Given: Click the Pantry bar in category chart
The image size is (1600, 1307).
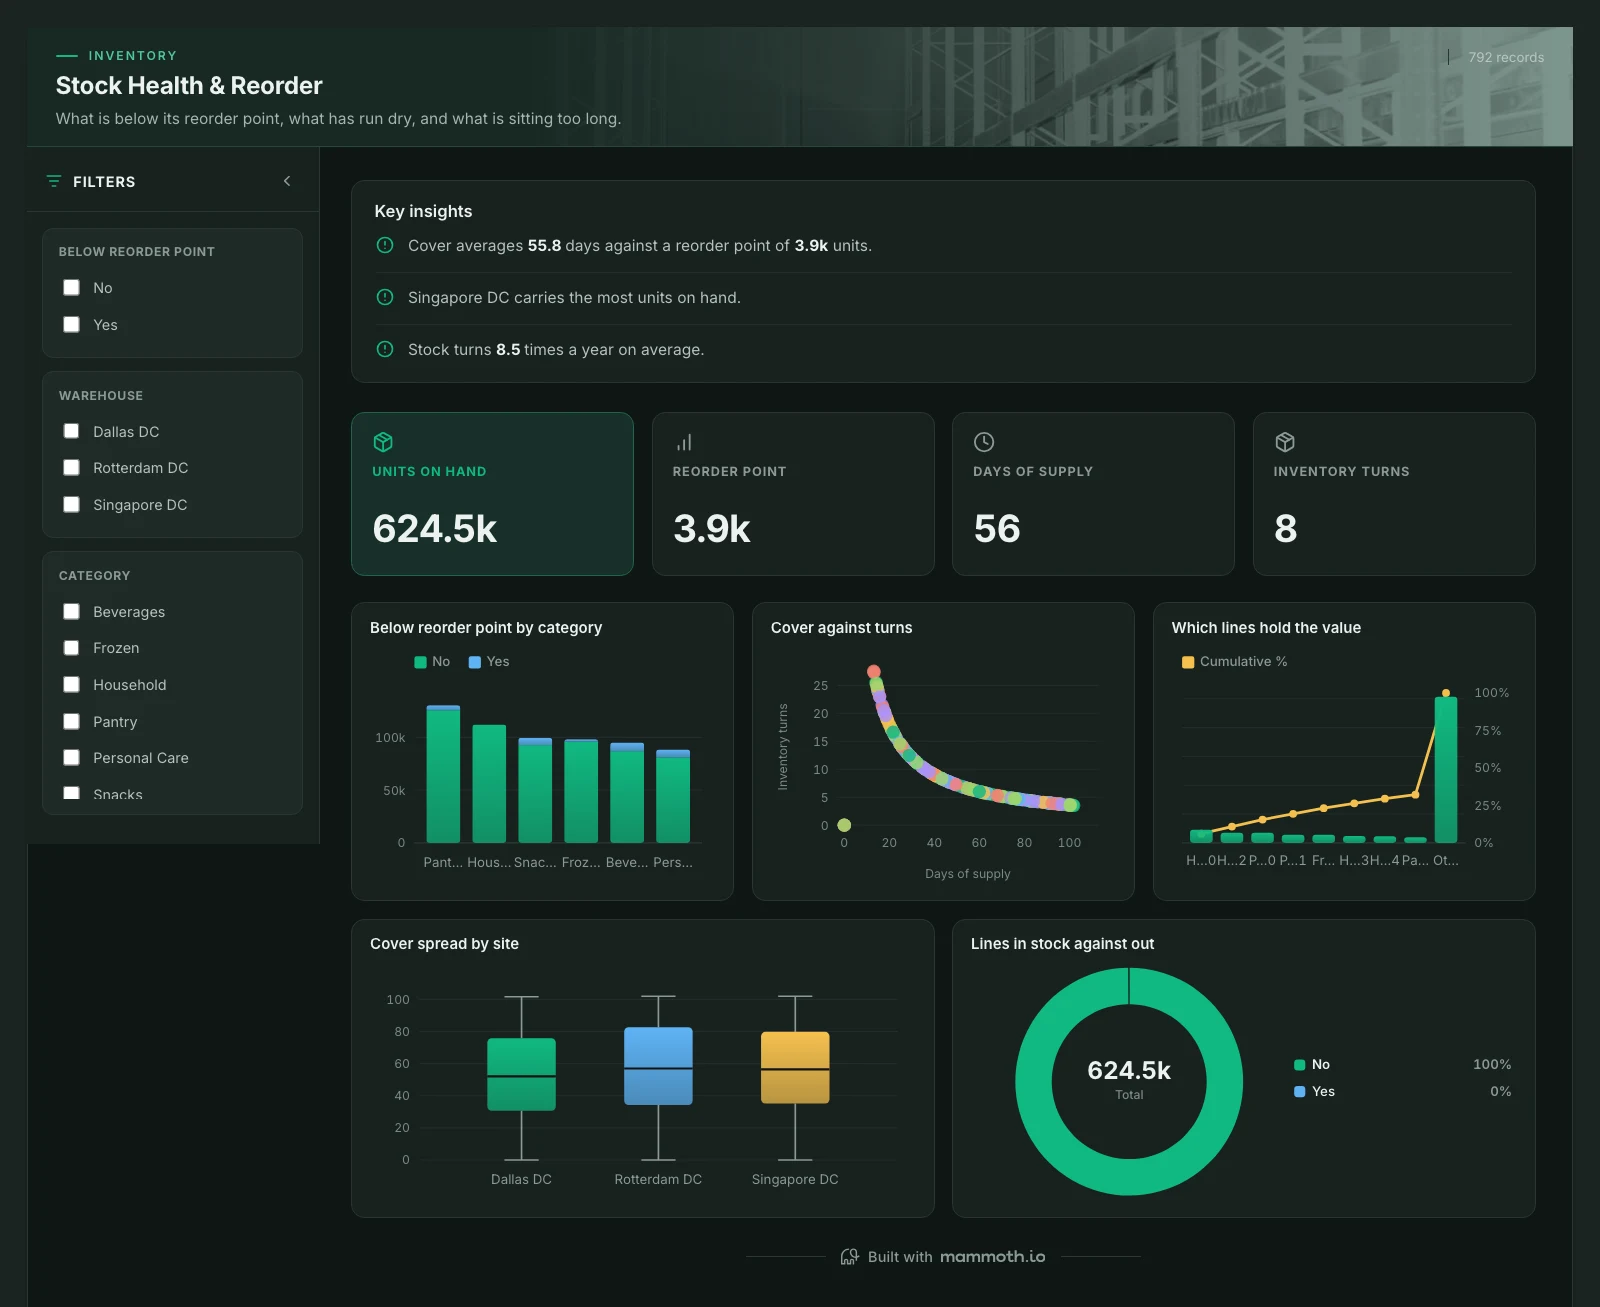Looking at the screenshot, I should point(443,774).
